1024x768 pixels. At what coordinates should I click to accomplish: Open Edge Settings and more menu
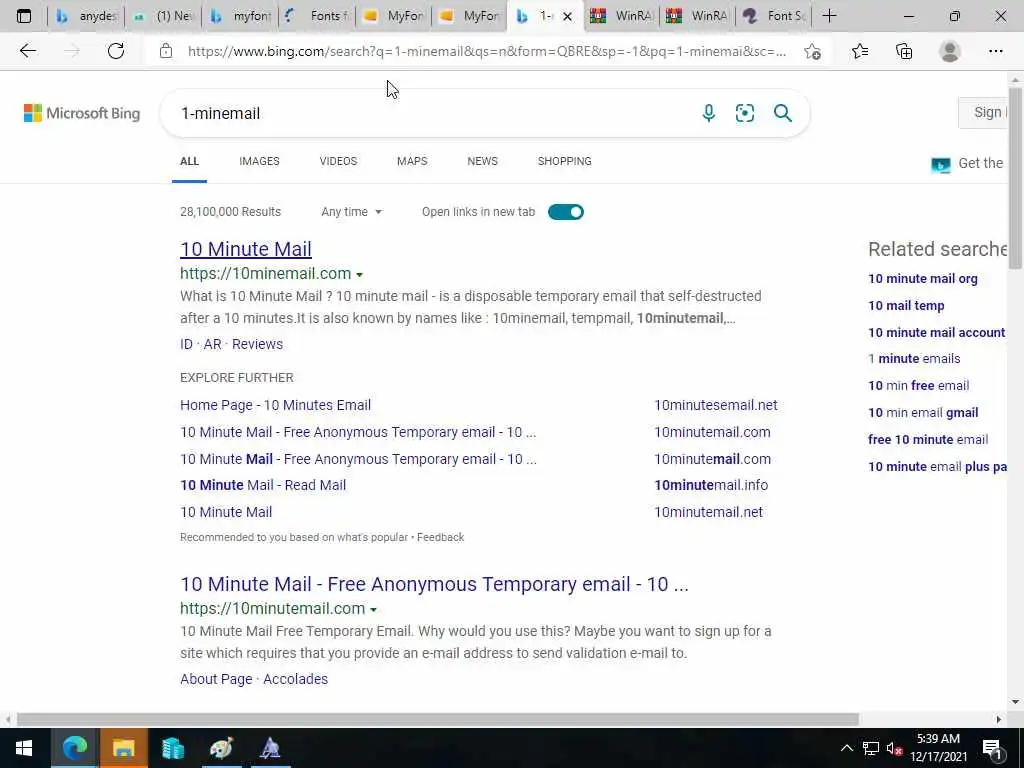tap(995, 51)
